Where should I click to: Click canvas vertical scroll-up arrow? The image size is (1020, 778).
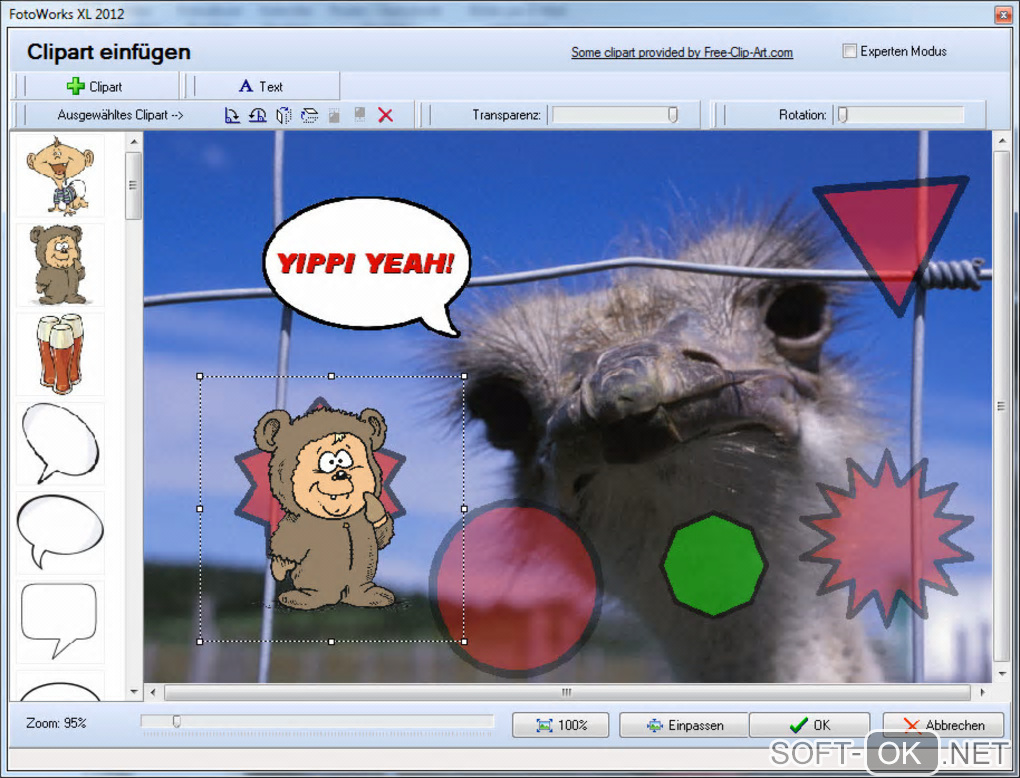(1002, 140)
